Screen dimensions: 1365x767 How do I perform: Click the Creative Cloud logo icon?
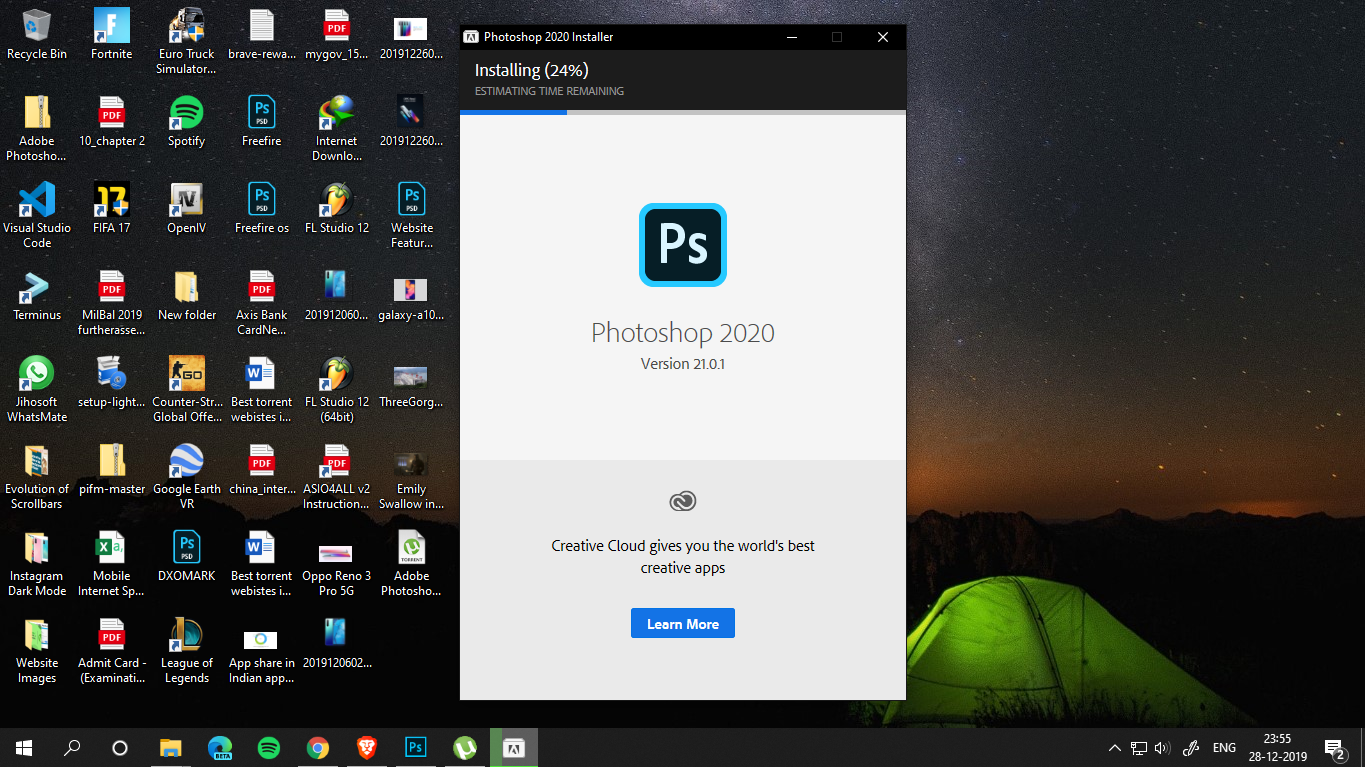(x=683, y=501)
